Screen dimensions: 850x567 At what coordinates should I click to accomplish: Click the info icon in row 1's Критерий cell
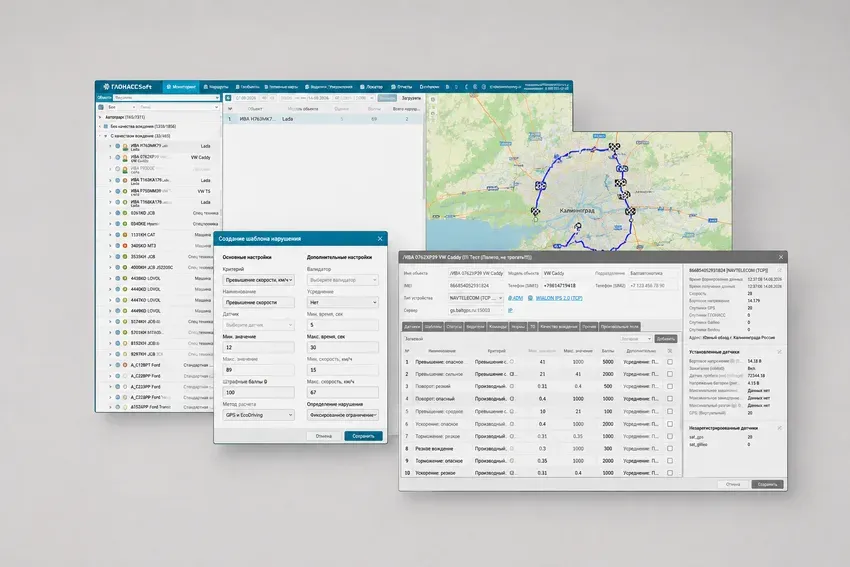point(512,362)
